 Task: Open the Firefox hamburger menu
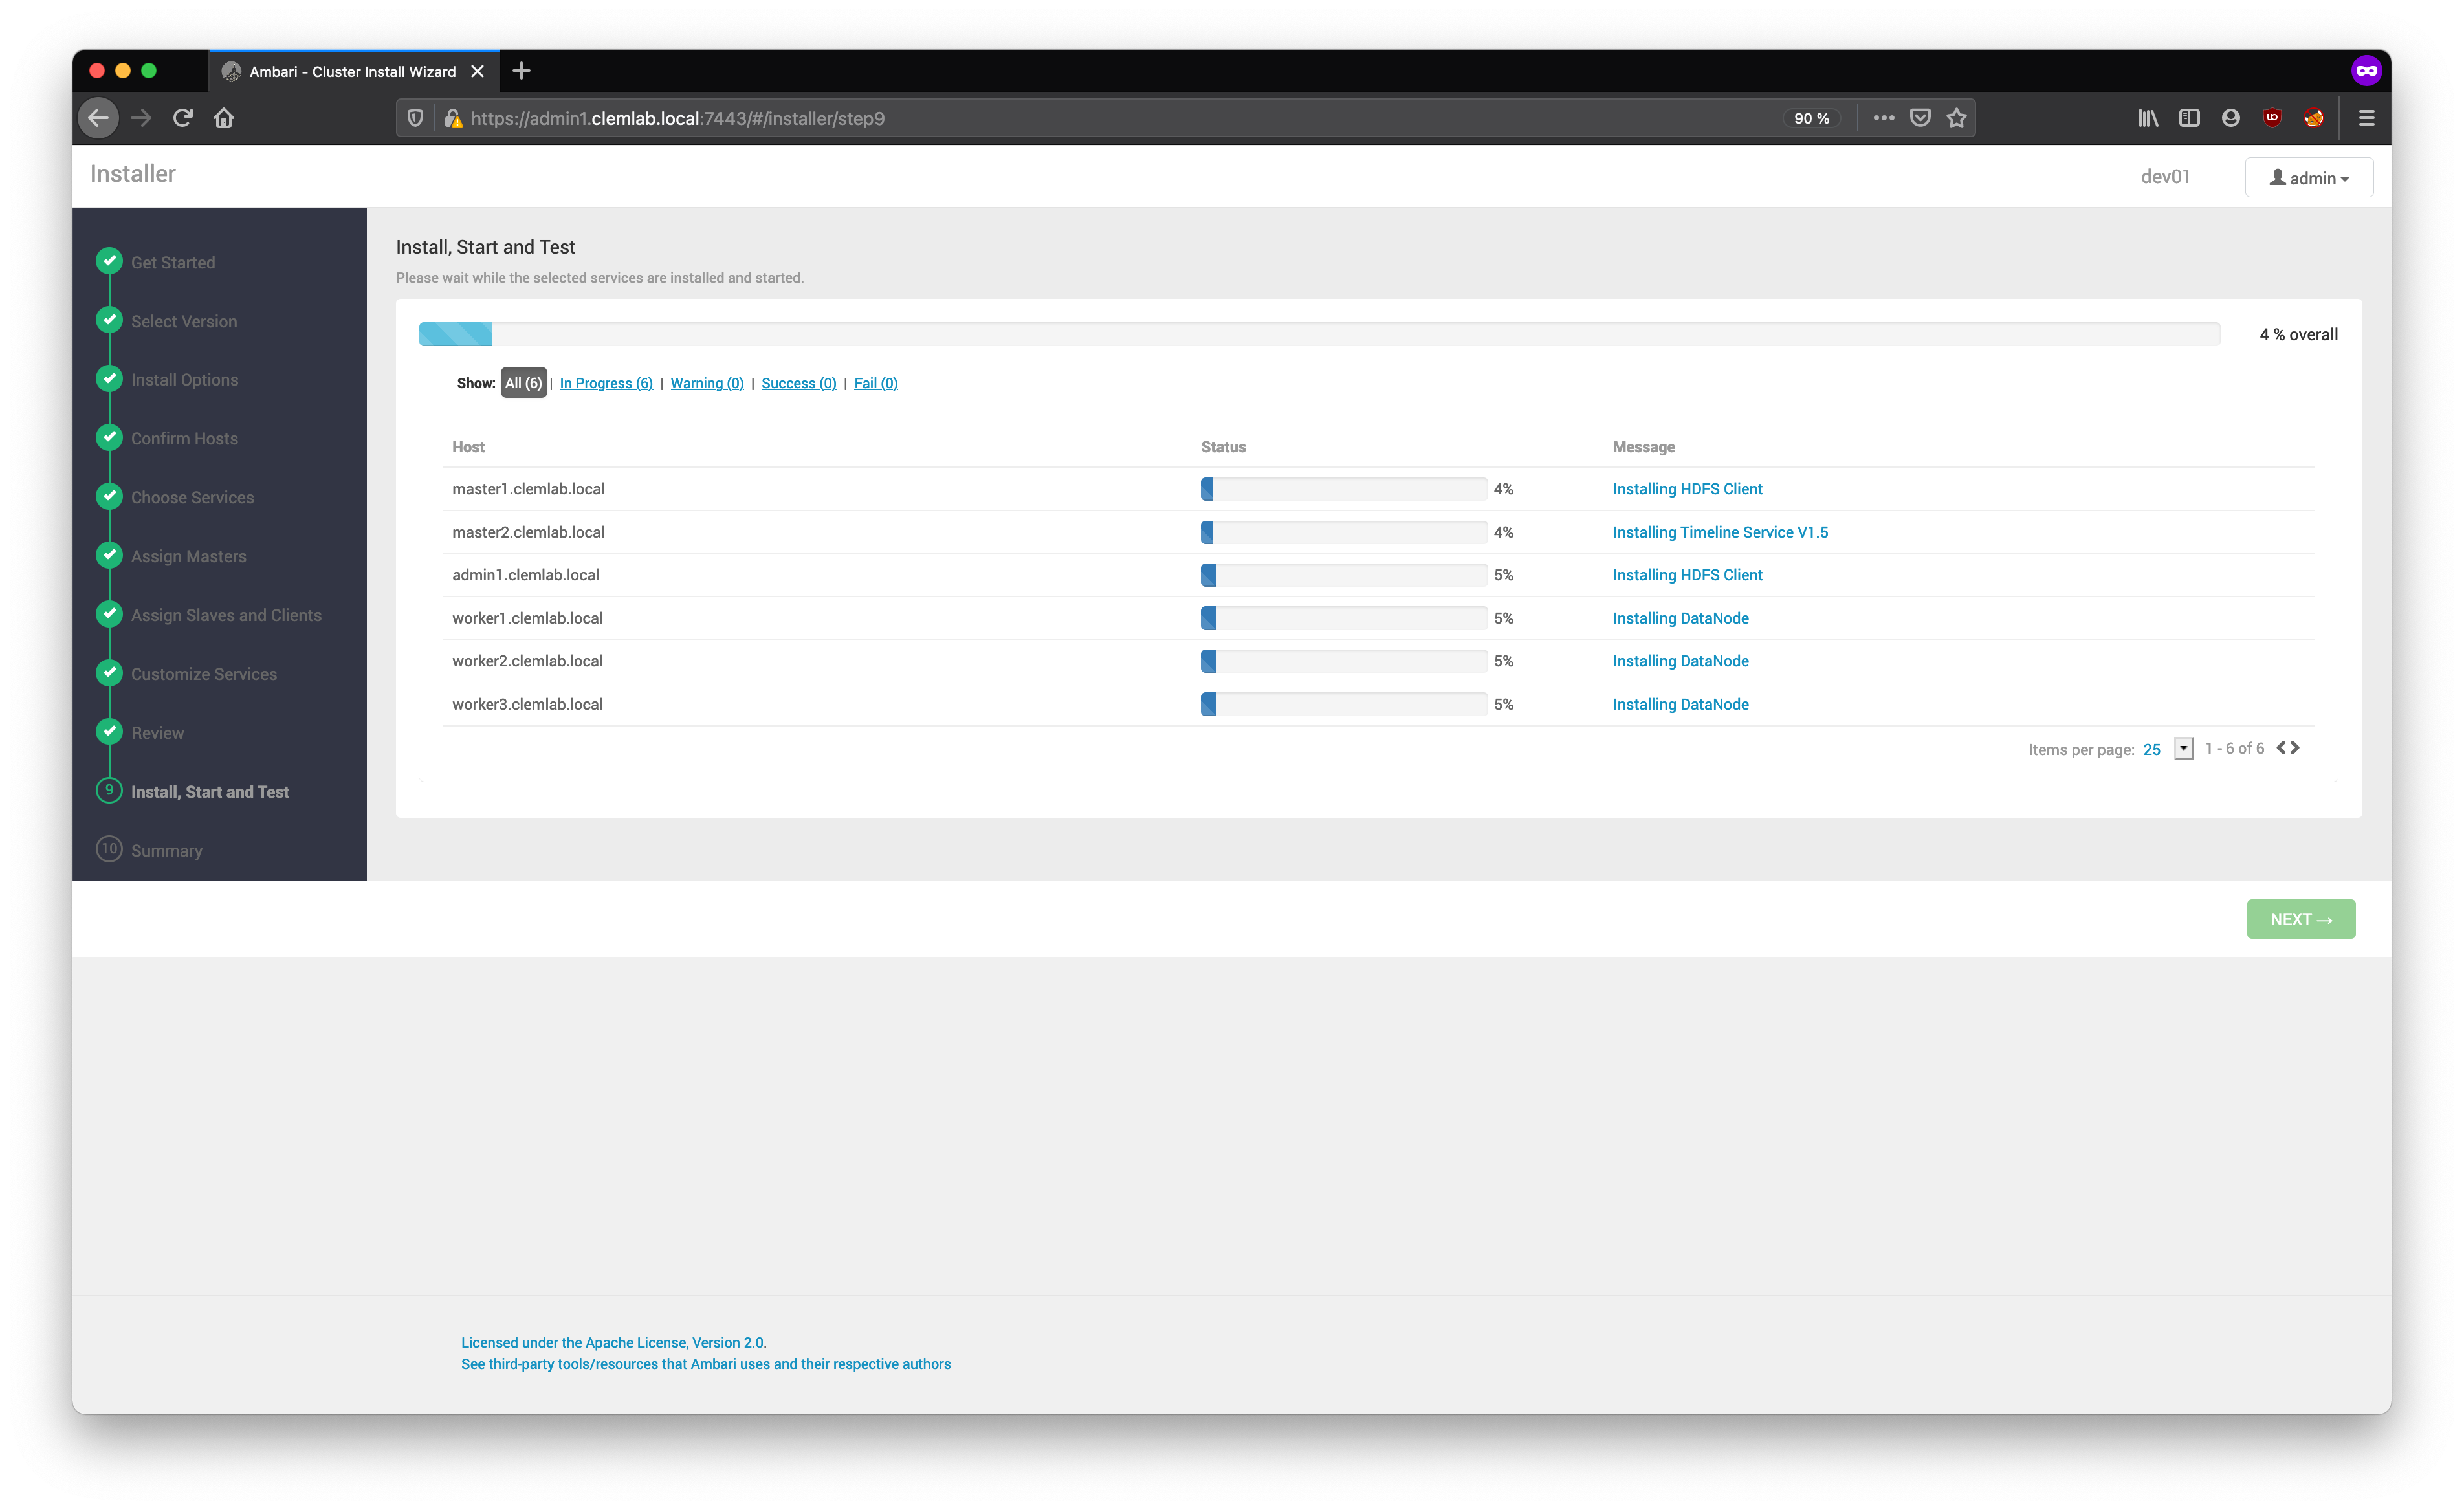tap(2366, 118)
